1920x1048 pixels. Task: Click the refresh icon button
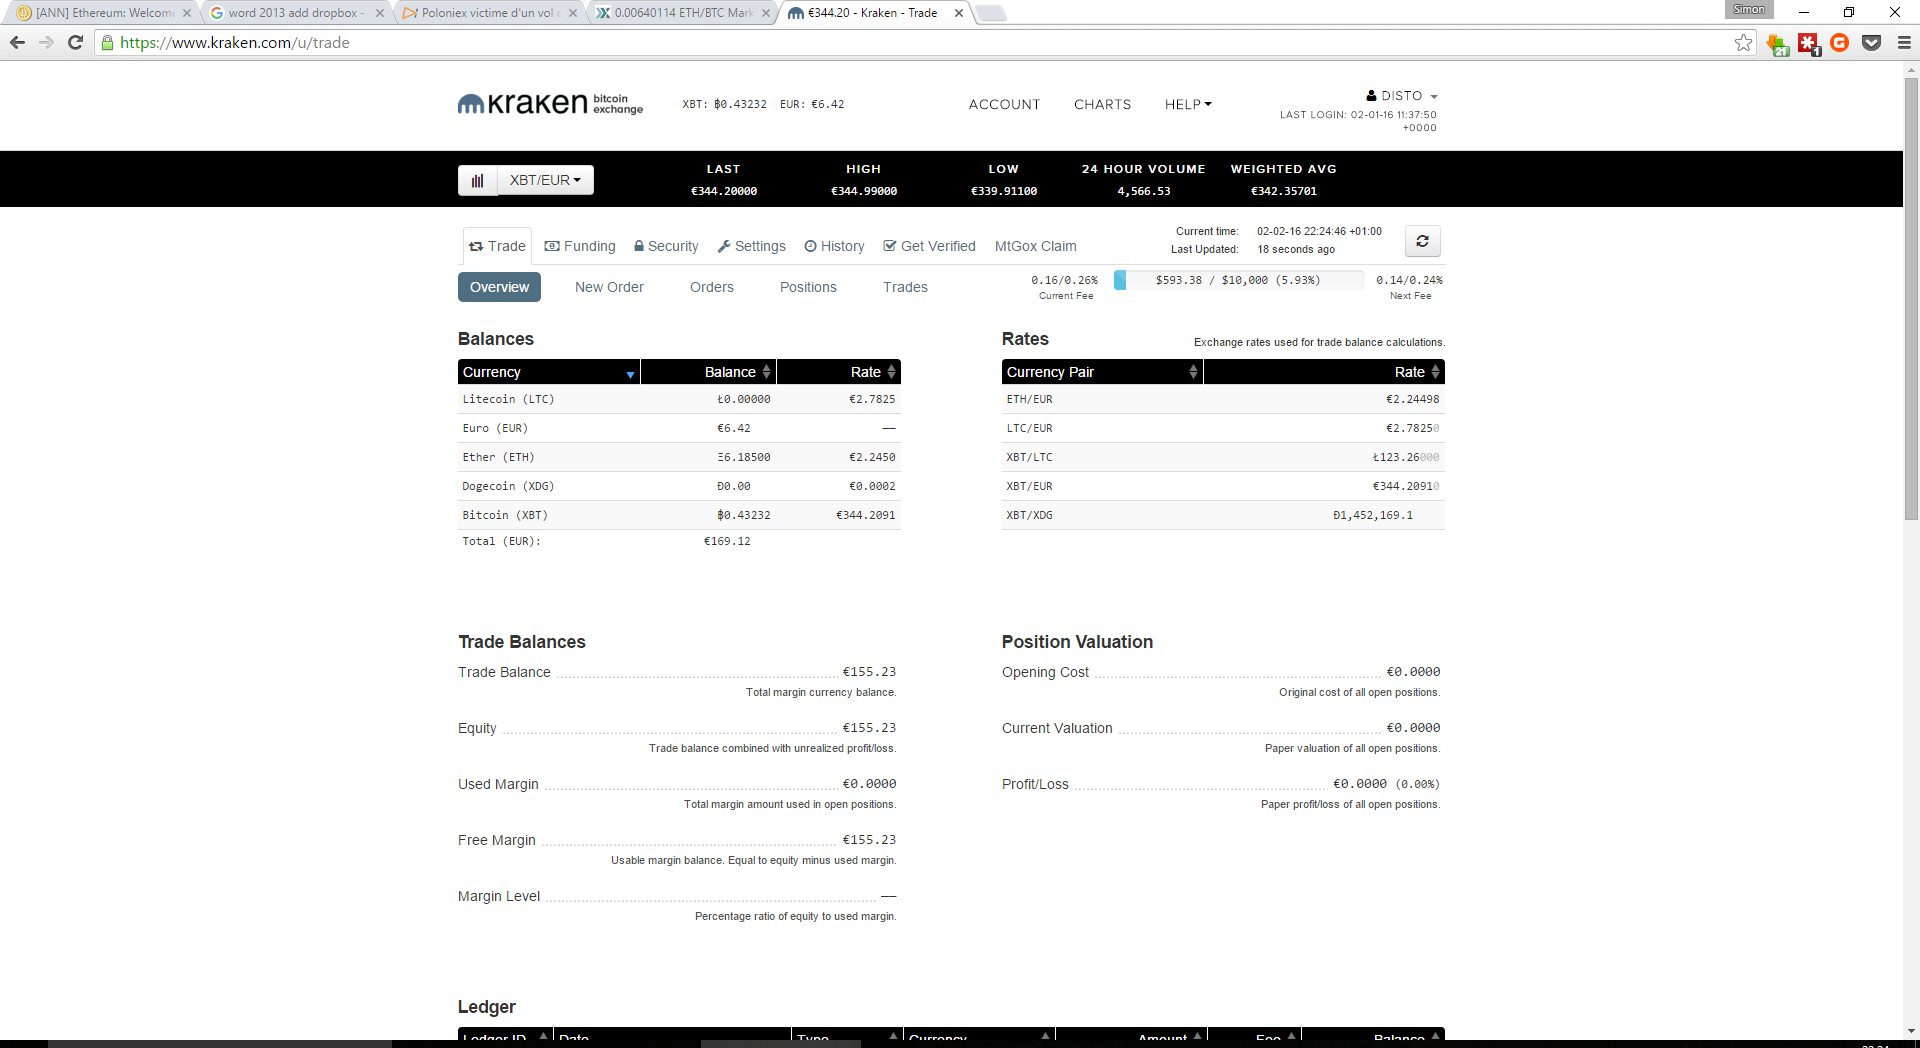(1422, 241)
